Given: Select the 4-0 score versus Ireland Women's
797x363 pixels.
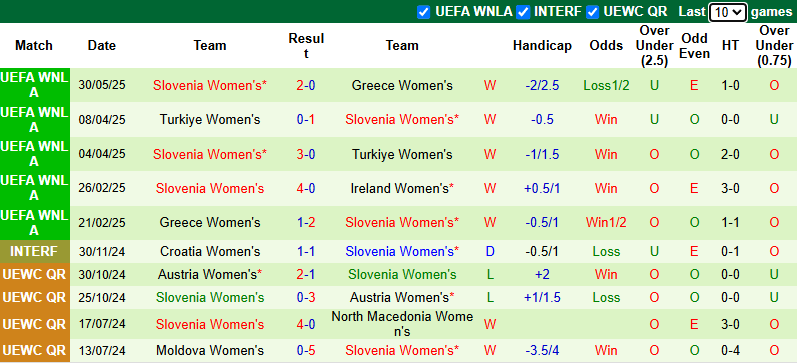Looking at the screenshot, I should coord(306,189).
